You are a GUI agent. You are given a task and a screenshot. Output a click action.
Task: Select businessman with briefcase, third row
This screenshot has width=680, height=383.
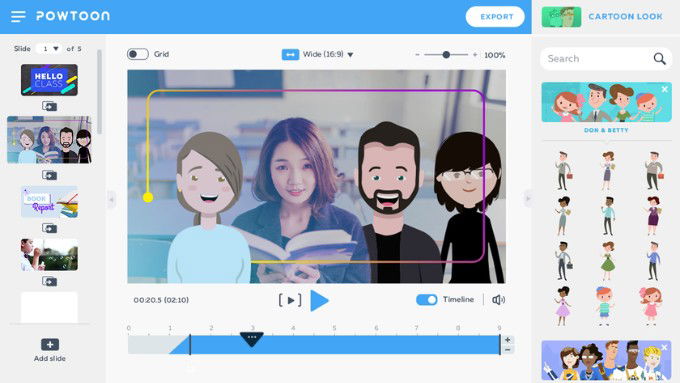tap(563, 261)
